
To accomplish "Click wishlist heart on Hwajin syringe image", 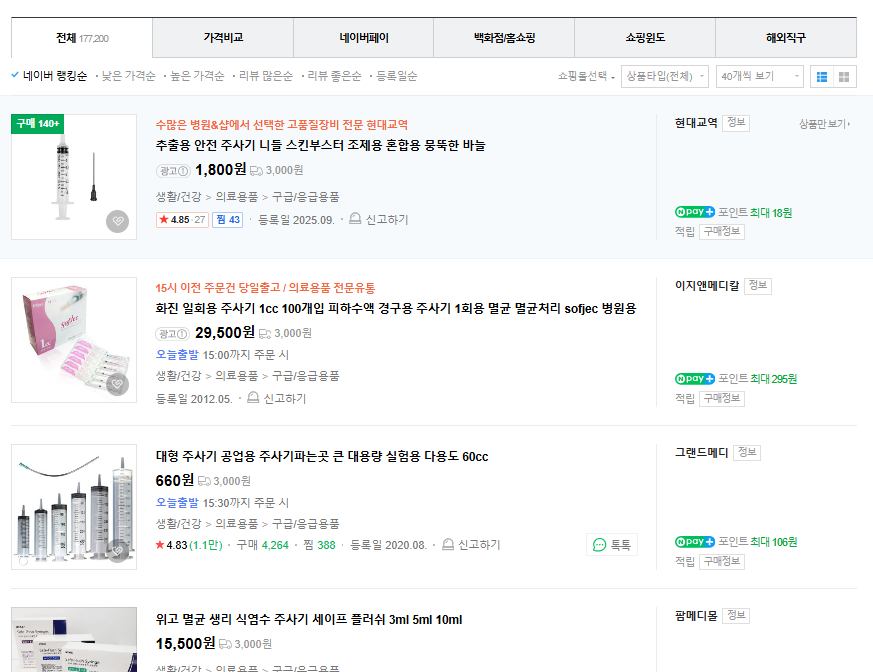I will pyautogui.click(x=118, y=384).
